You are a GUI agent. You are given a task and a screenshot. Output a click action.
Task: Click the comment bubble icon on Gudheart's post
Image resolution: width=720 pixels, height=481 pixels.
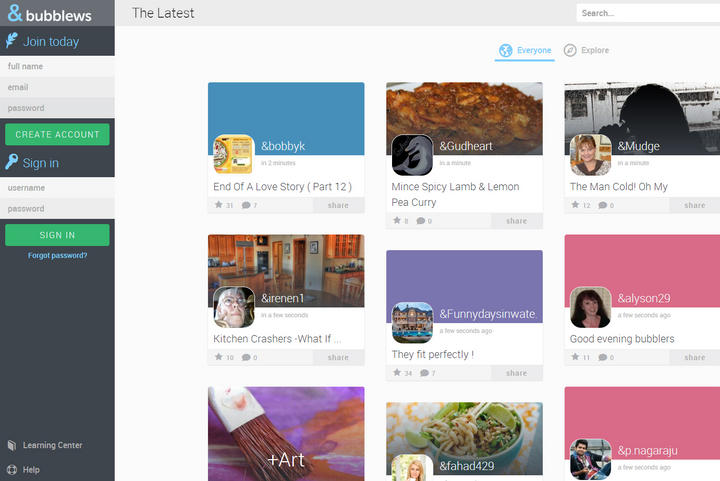(x=421, y=221)
